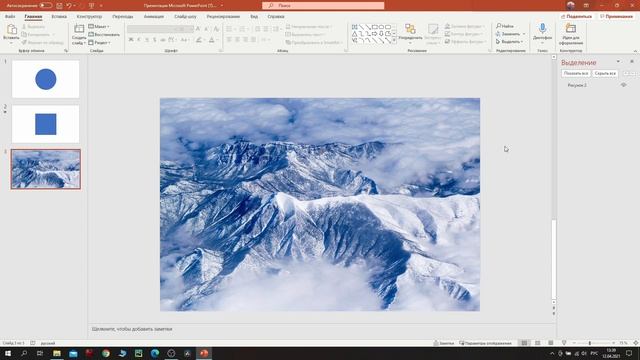Screen dimensions: 640x360
Task: Click the bold Ж icon
Action: [131, 40]
